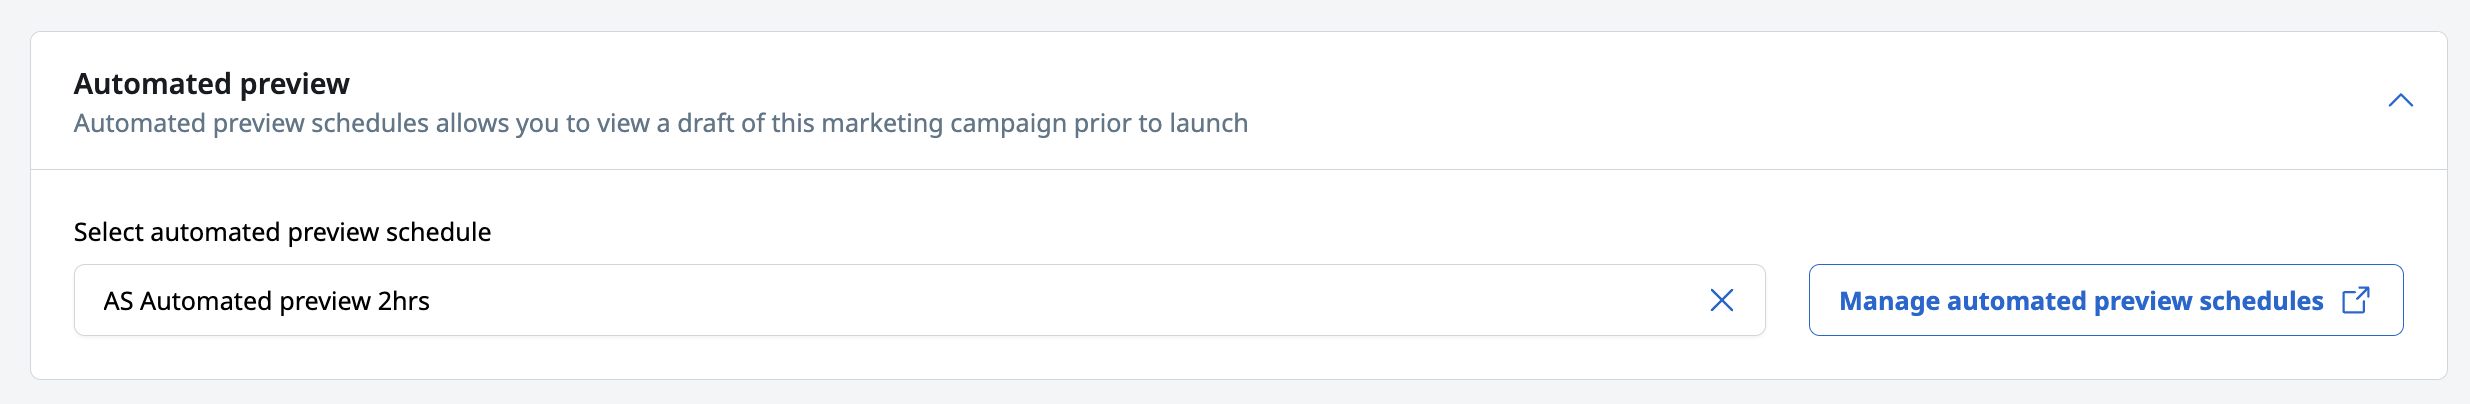Click the up-arrow chevron in the card header
Screen dimensions: 2470x404
(x=2400, y=100)
